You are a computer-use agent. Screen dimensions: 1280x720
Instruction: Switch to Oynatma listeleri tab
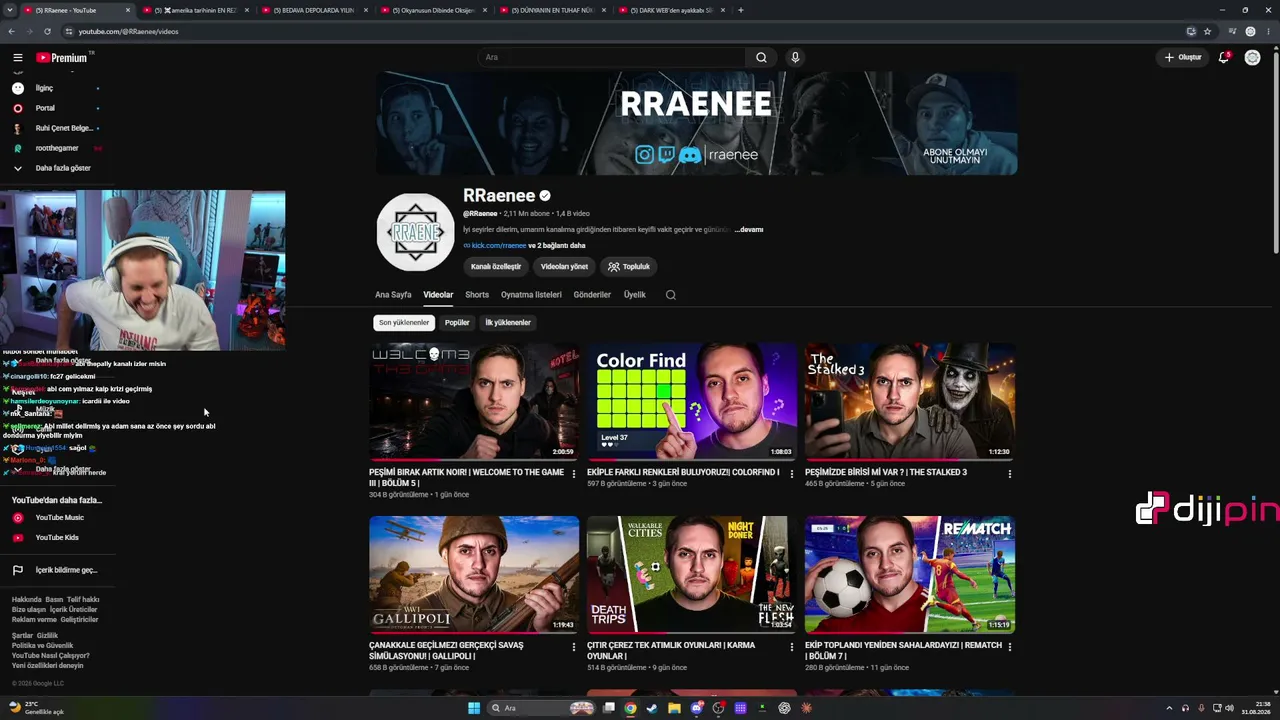click(x=531, y=295)
